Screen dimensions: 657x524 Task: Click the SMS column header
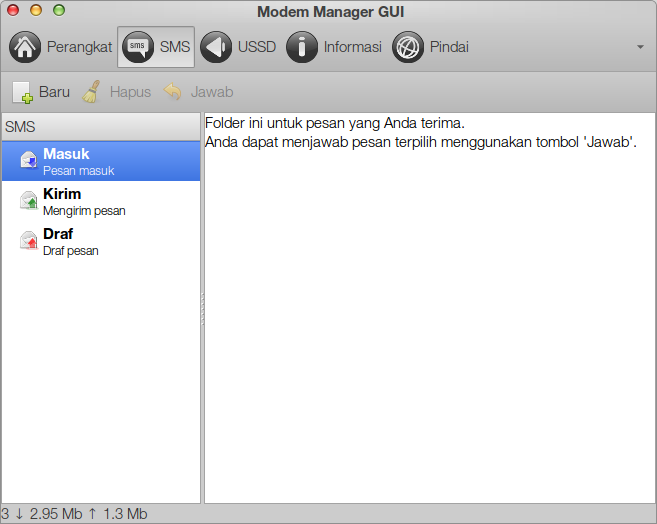[101, 126]
